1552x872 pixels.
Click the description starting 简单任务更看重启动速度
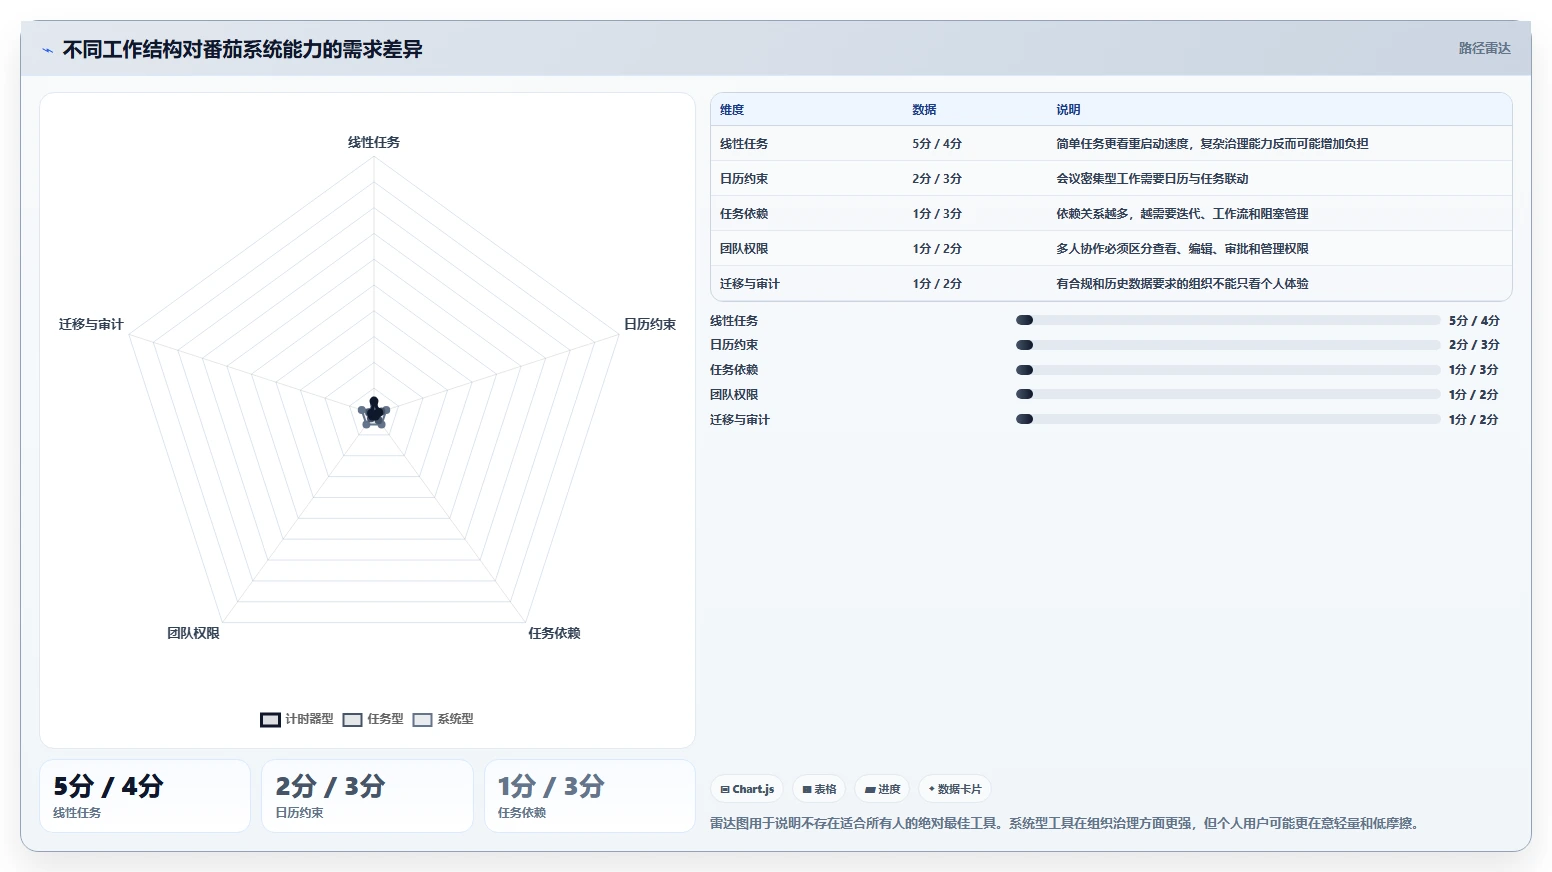(x=1212, y=144)
